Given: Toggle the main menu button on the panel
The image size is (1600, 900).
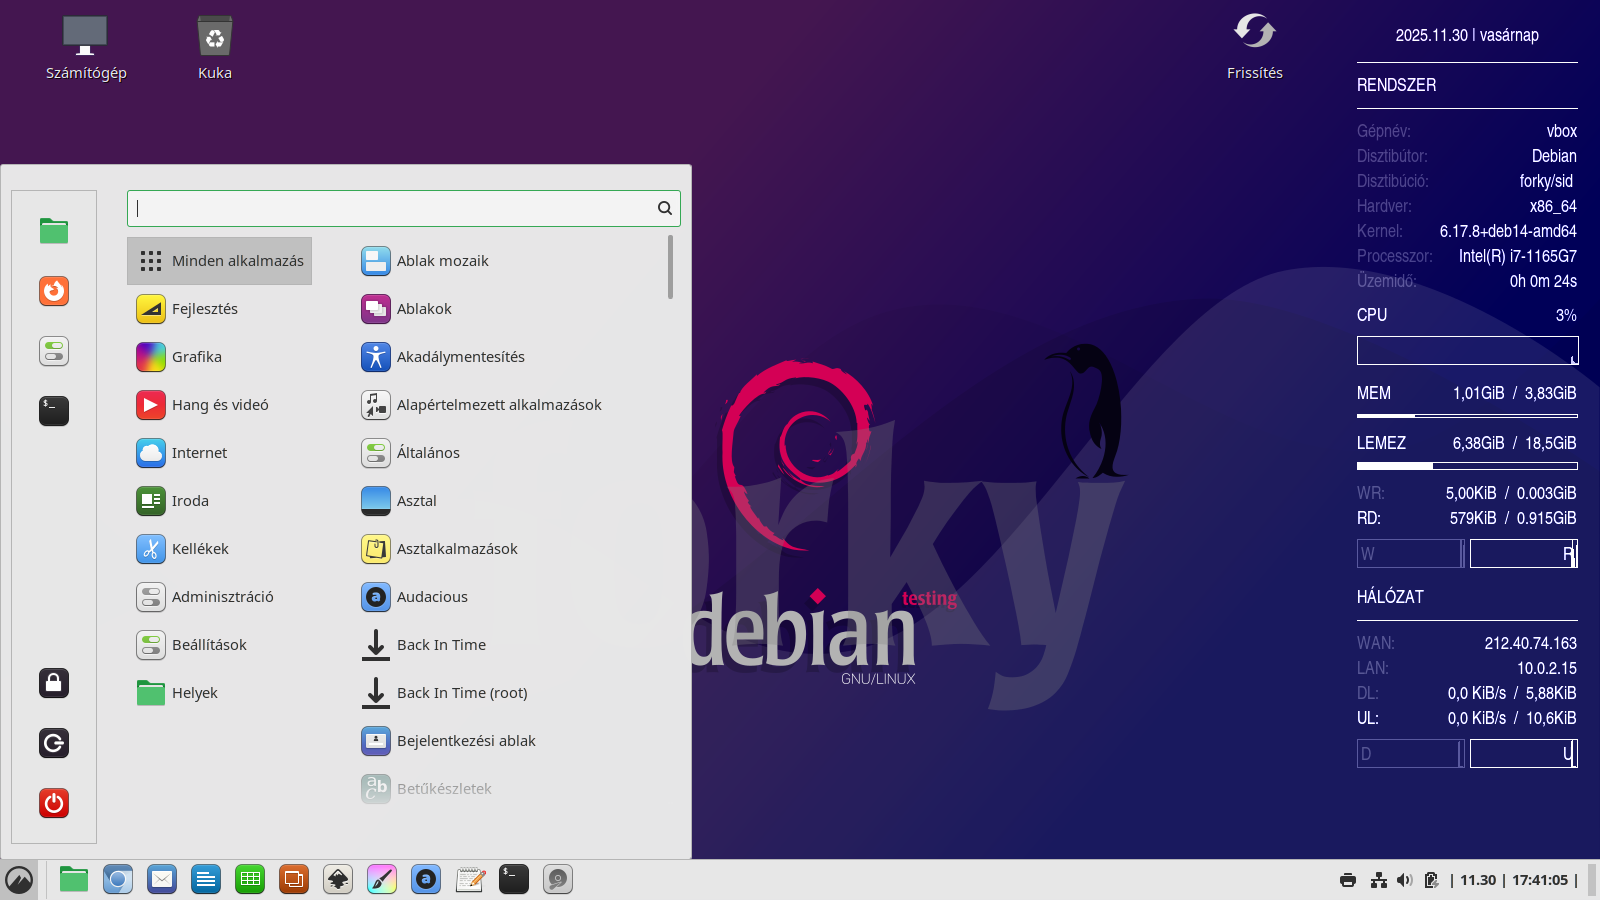Looking at the screenshot, I should 19,880.
